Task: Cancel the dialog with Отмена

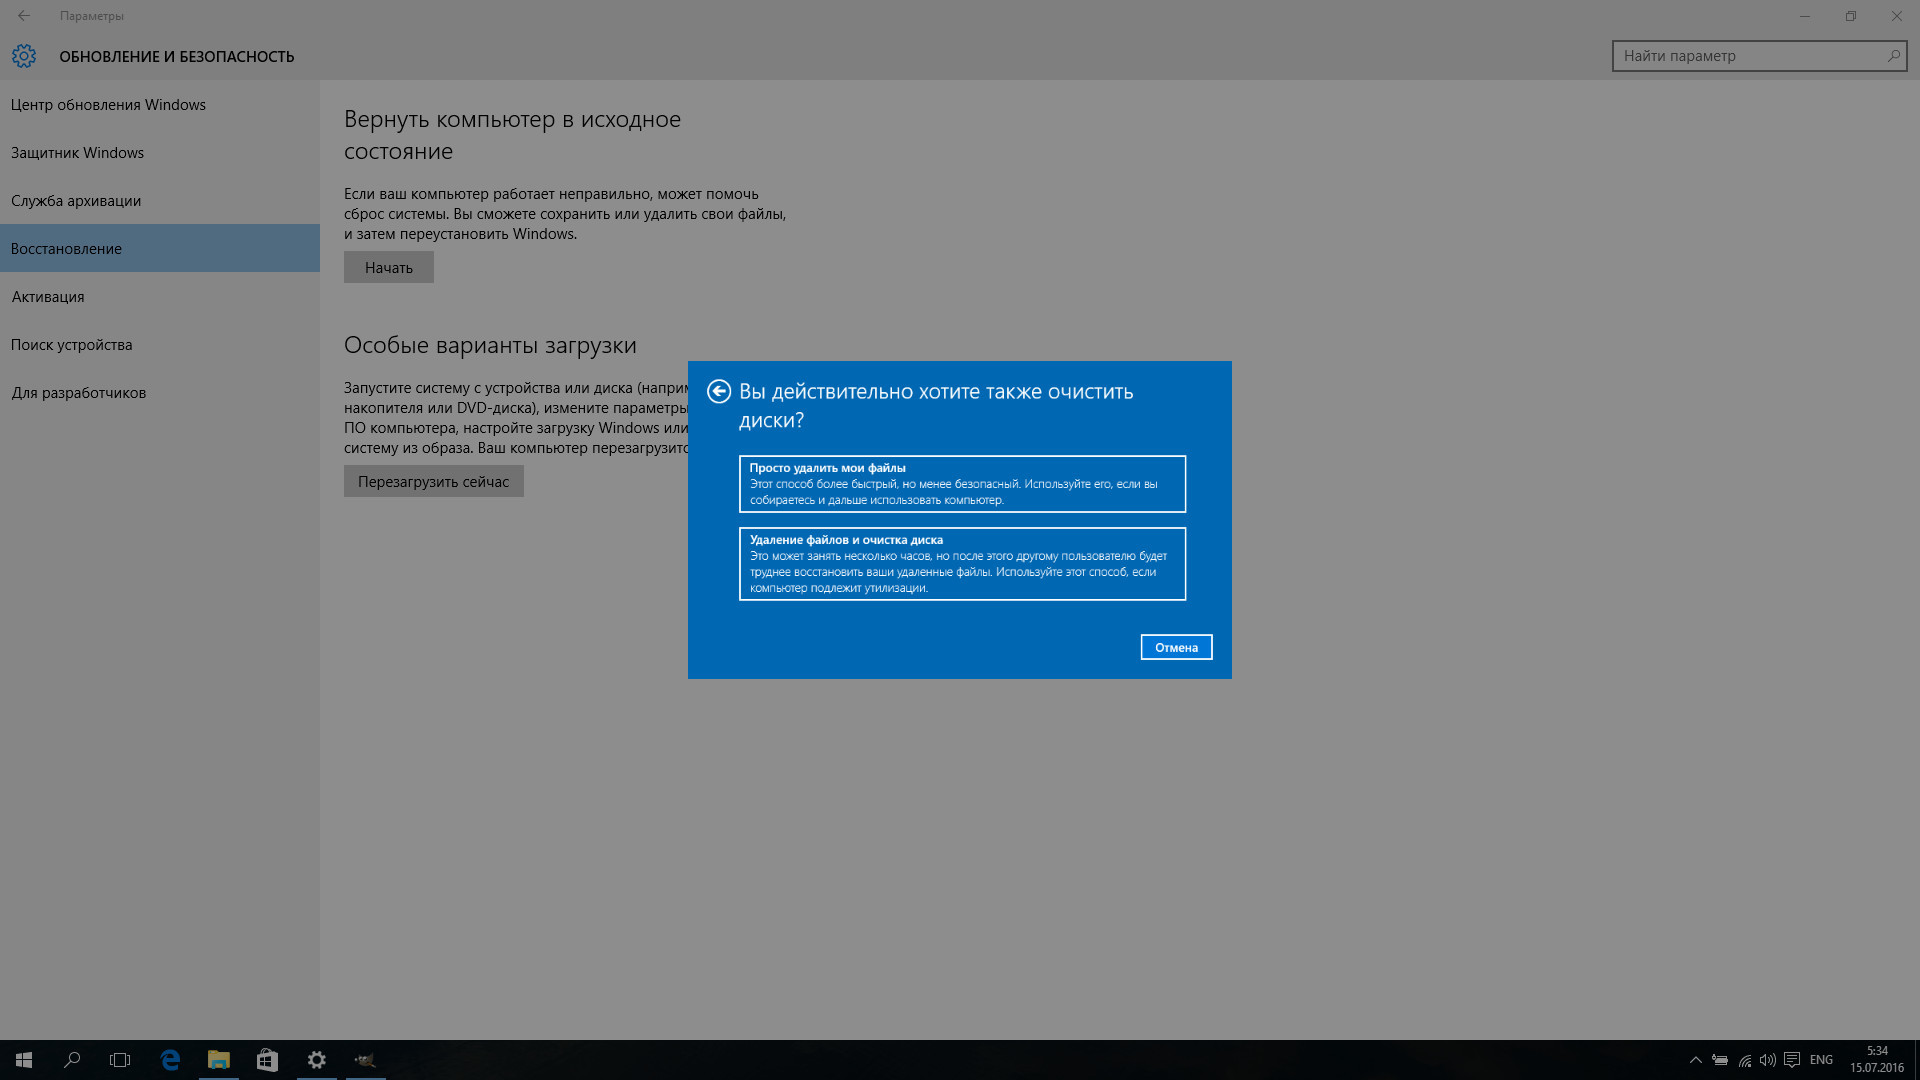Action: click(1176, 647)
